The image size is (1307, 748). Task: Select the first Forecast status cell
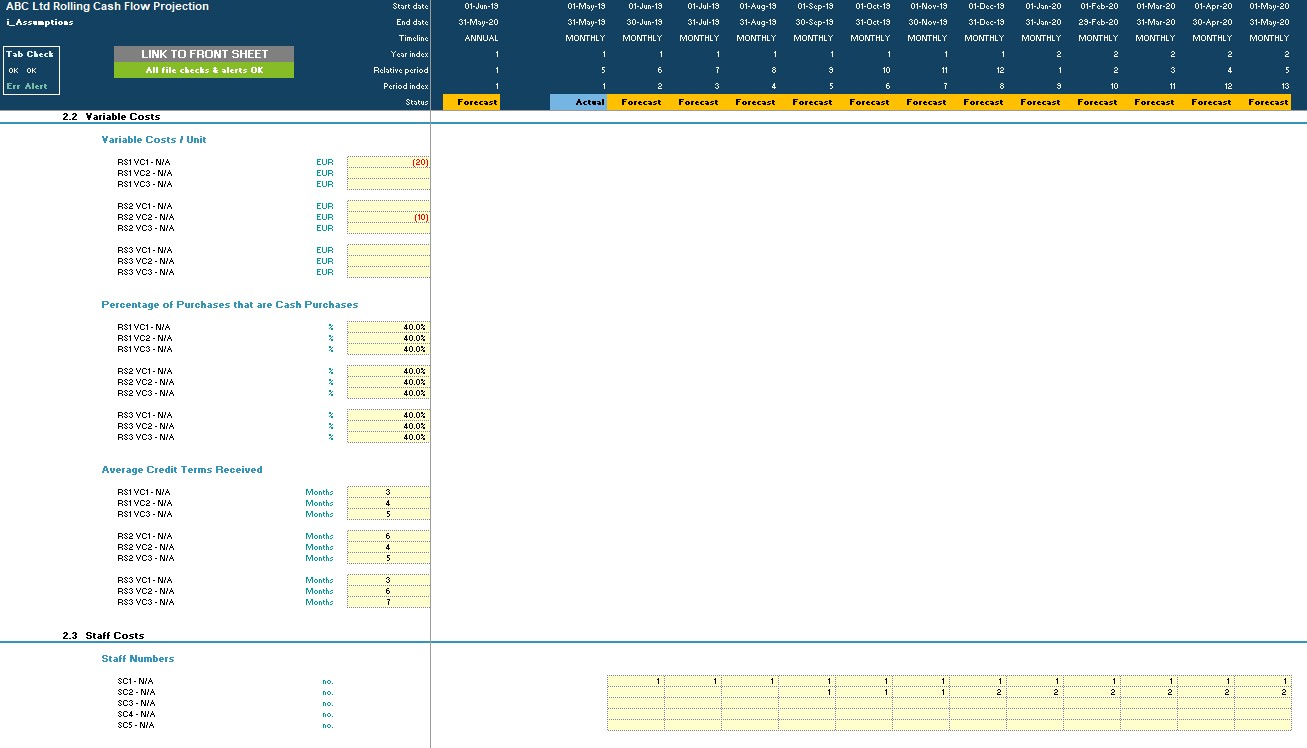[471, 101]
